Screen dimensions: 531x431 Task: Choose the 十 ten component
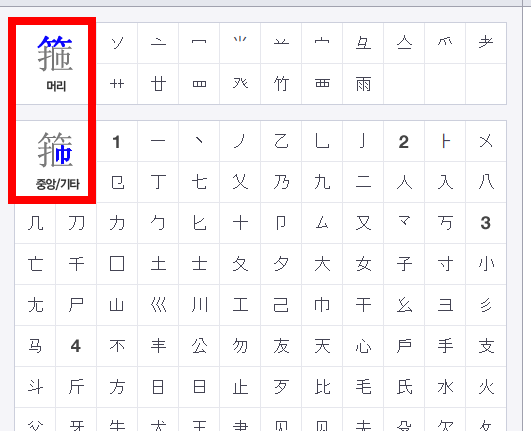tap(240, 223)
